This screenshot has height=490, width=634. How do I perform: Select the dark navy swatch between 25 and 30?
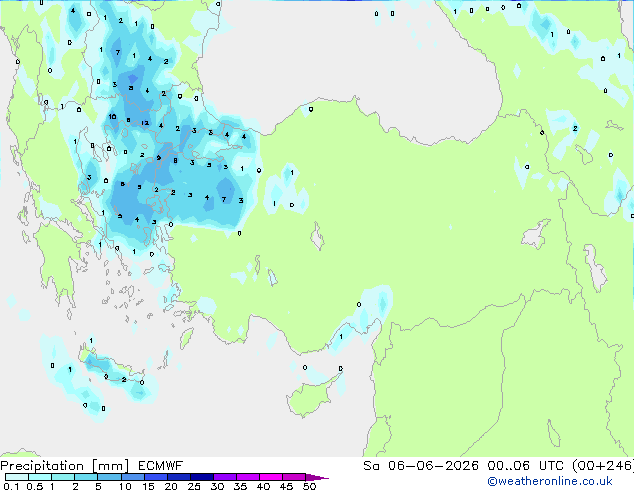click(201, 477)
